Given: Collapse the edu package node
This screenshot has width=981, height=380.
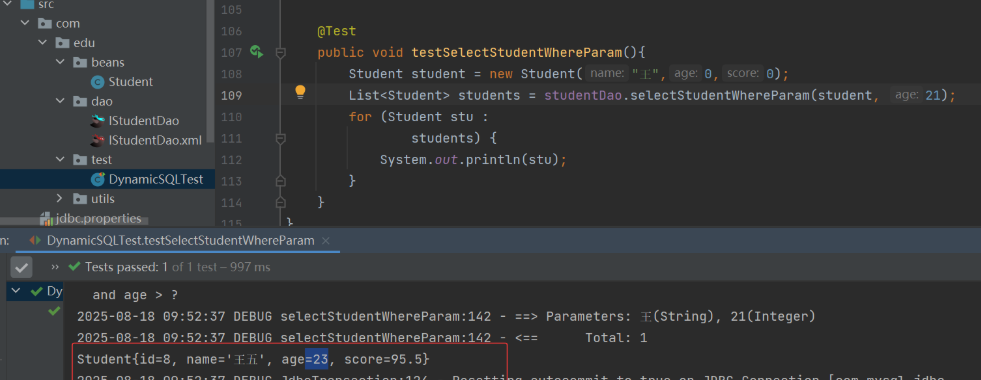Looking at the screenshot, I should click(43, 43).
